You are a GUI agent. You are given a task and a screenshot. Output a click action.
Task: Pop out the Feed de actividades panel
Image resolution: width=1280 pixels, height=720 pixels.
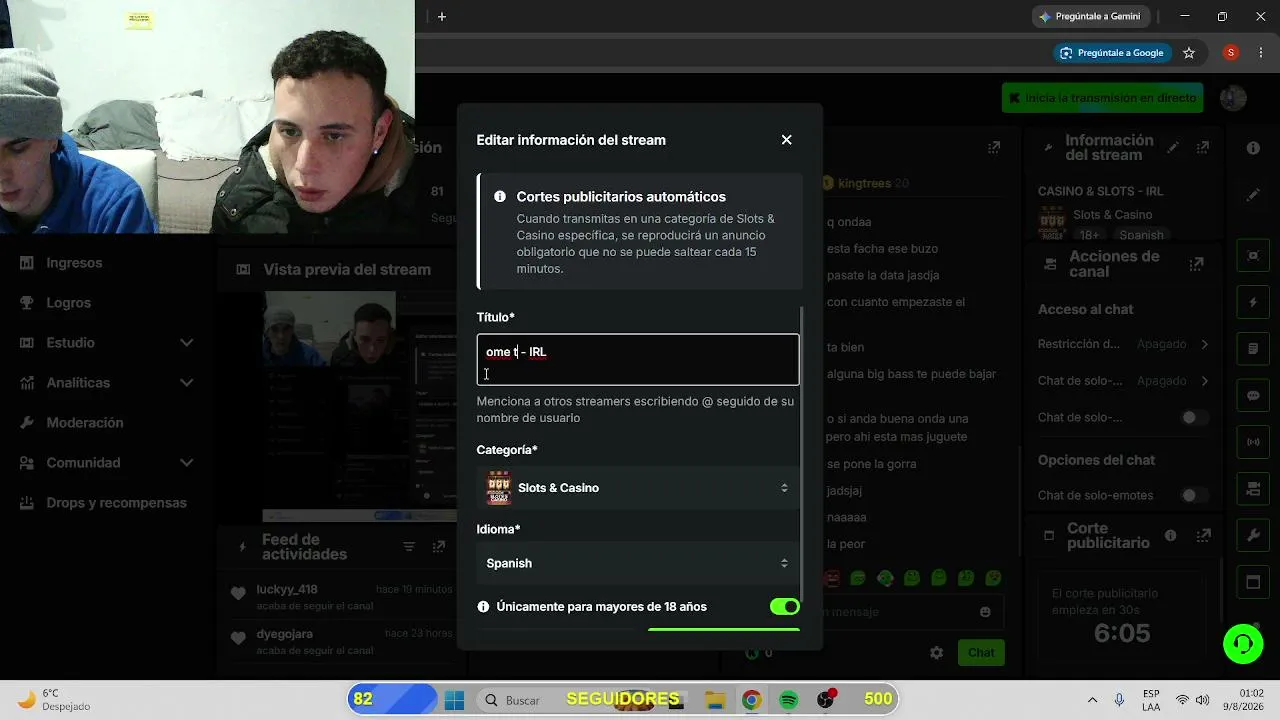click(438, 547)
